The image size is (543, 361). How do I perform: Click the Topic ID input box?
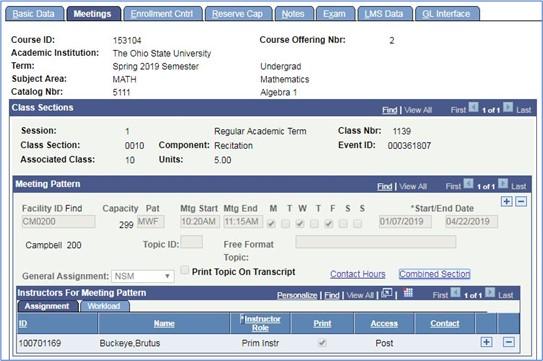[x=192, y=242]
